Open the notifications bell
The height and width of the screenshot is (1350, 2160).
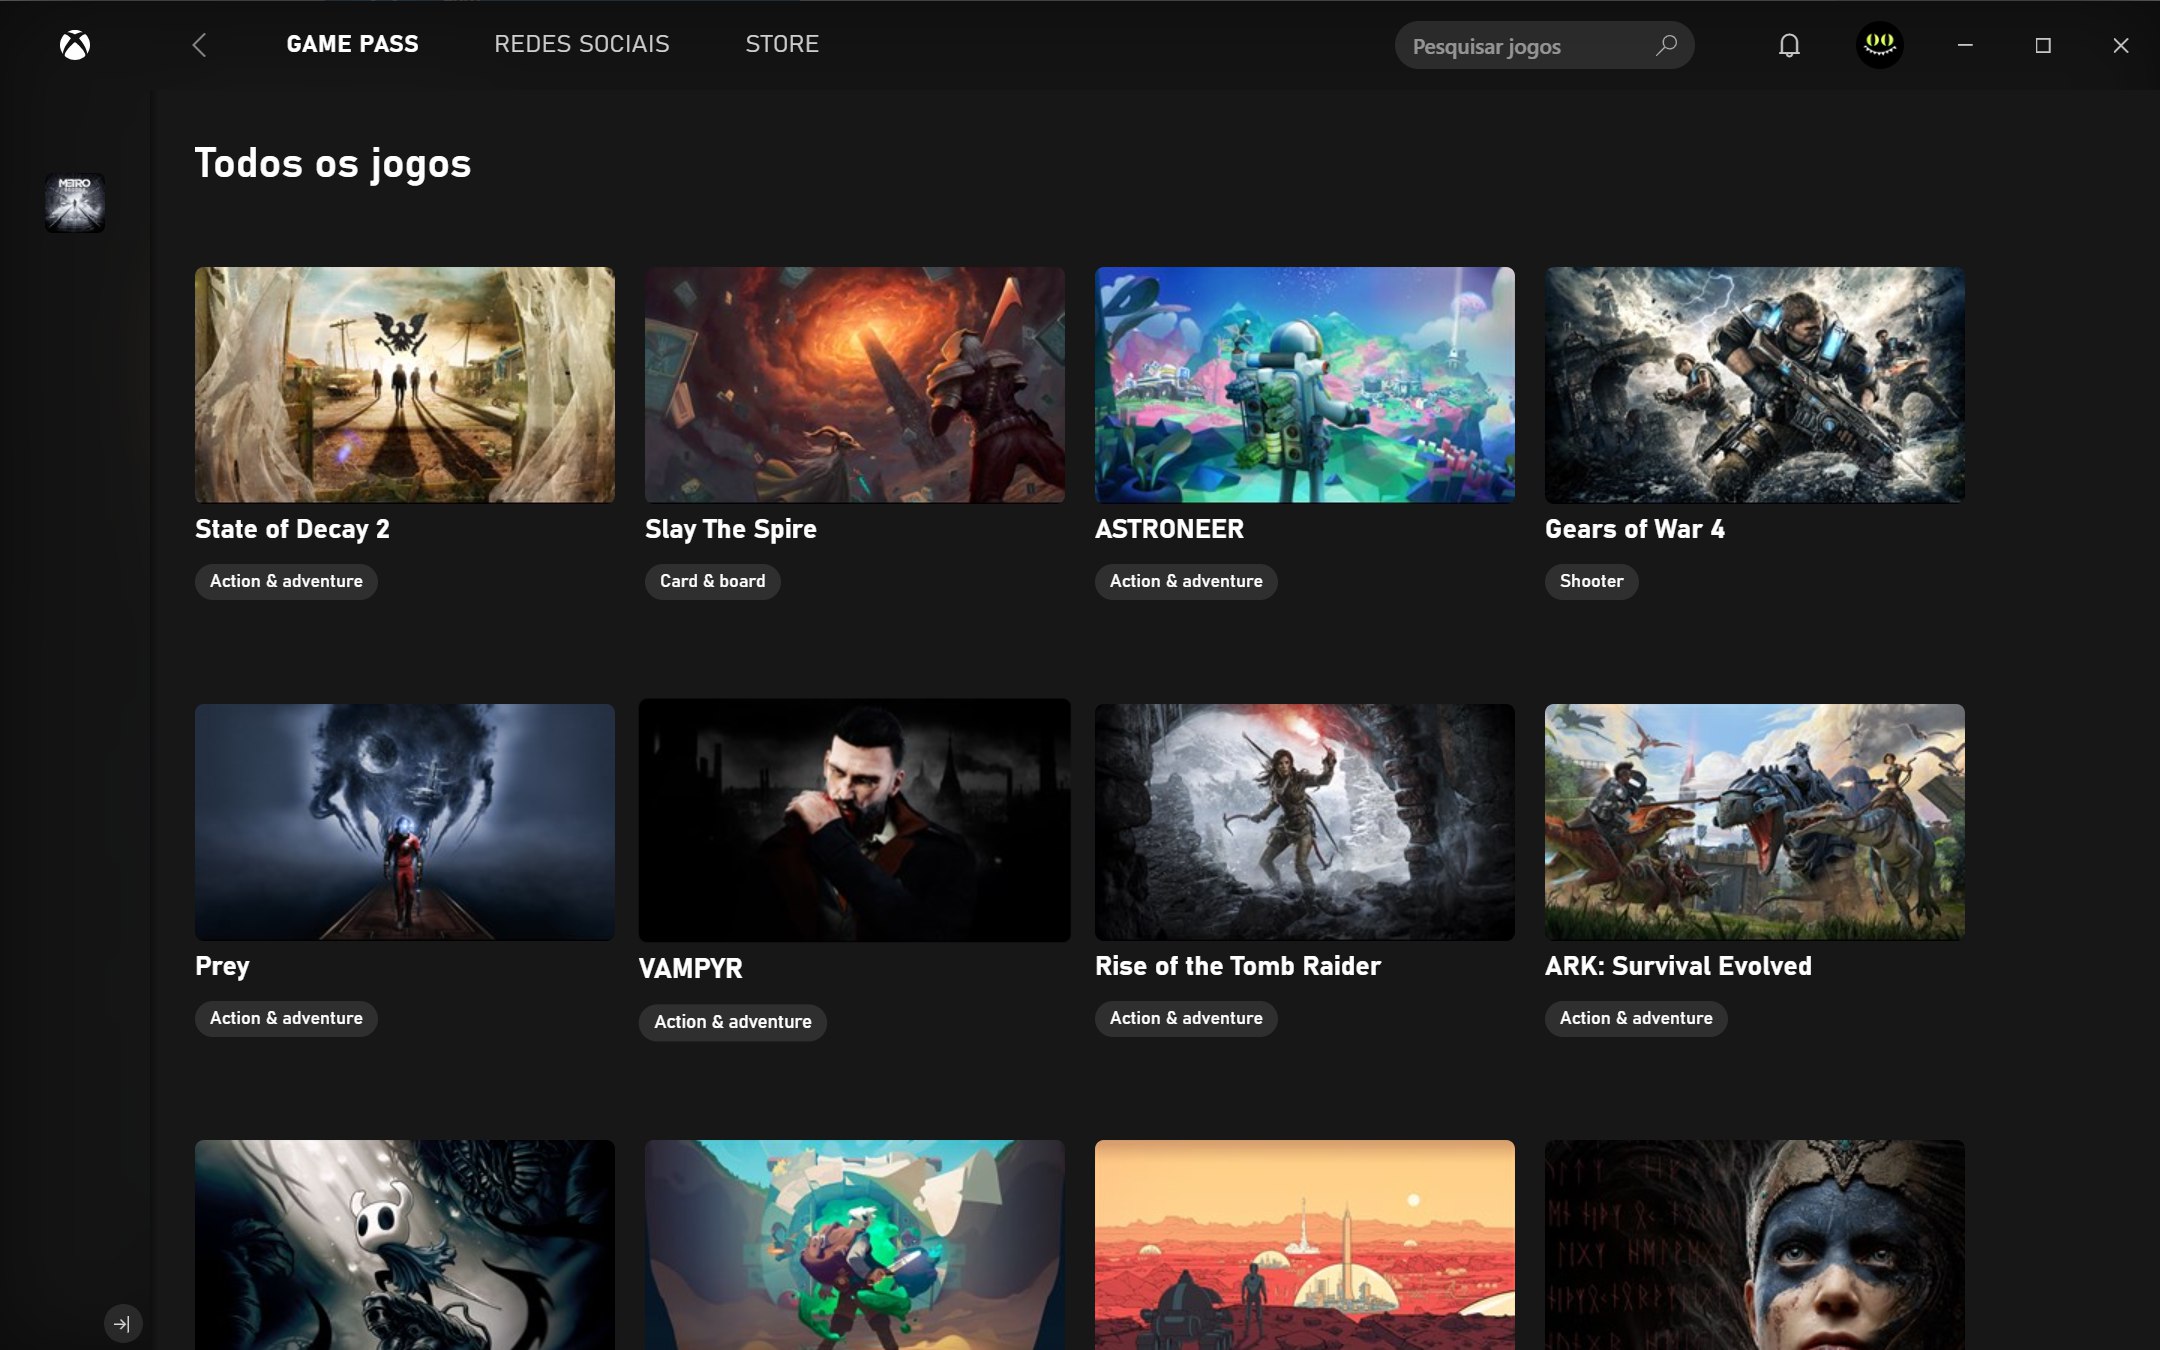pos(1789,45)
